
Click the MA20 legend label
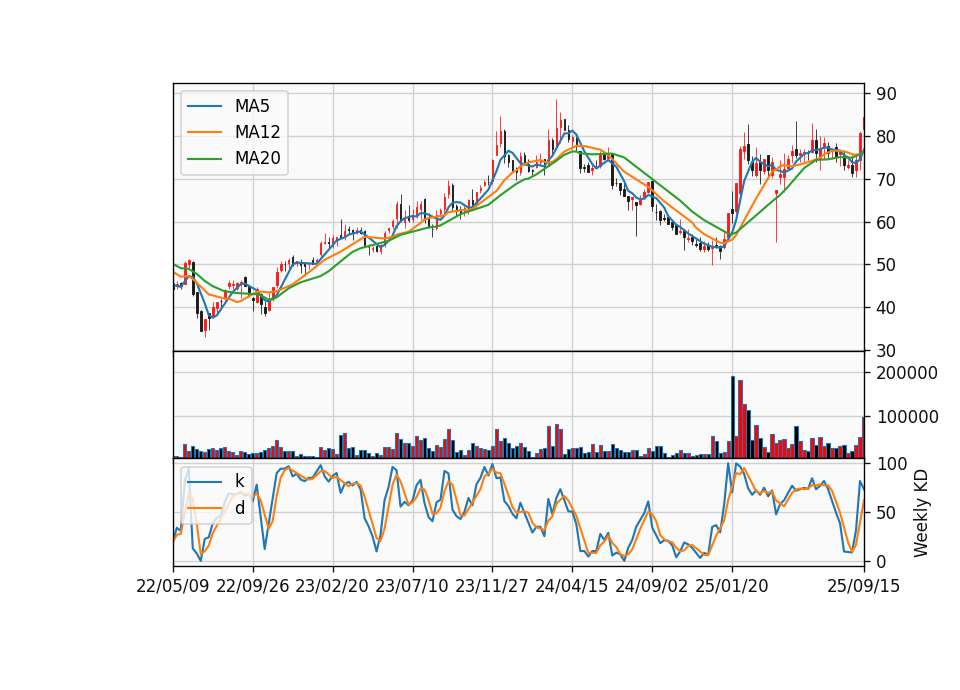click(x=257, y=158)
